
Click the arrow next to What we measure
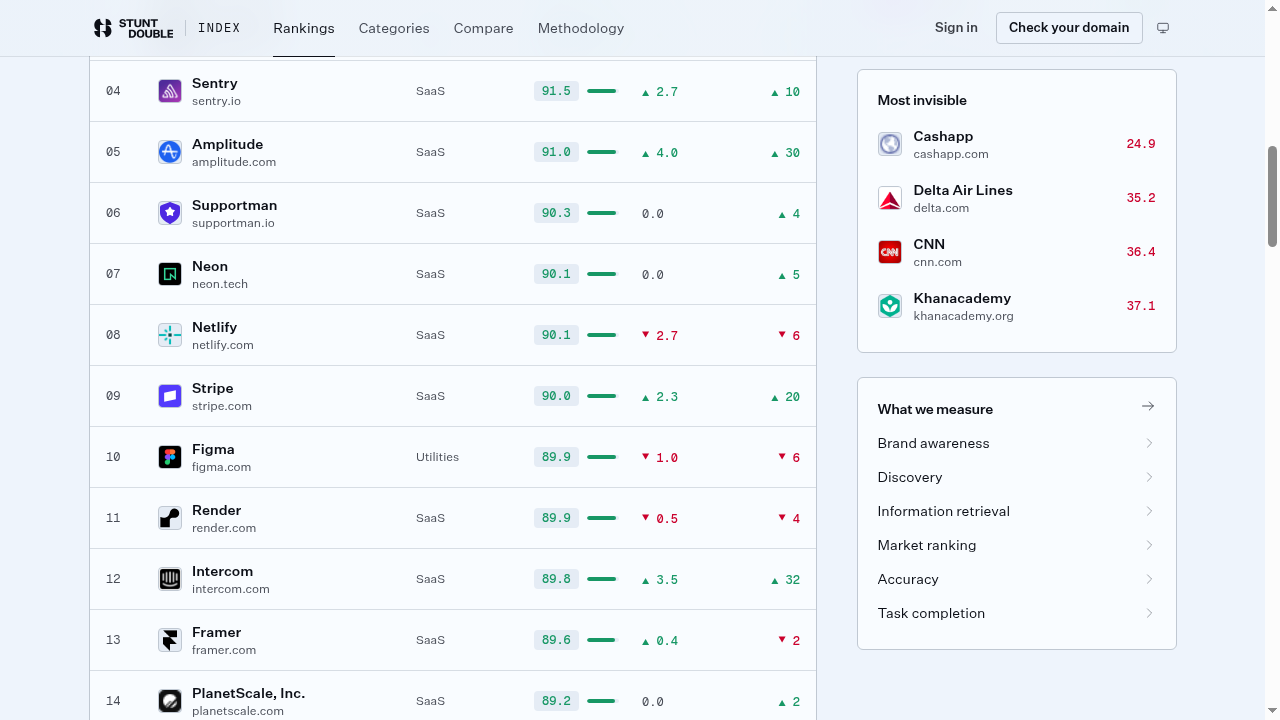[x=1148, y=406]
